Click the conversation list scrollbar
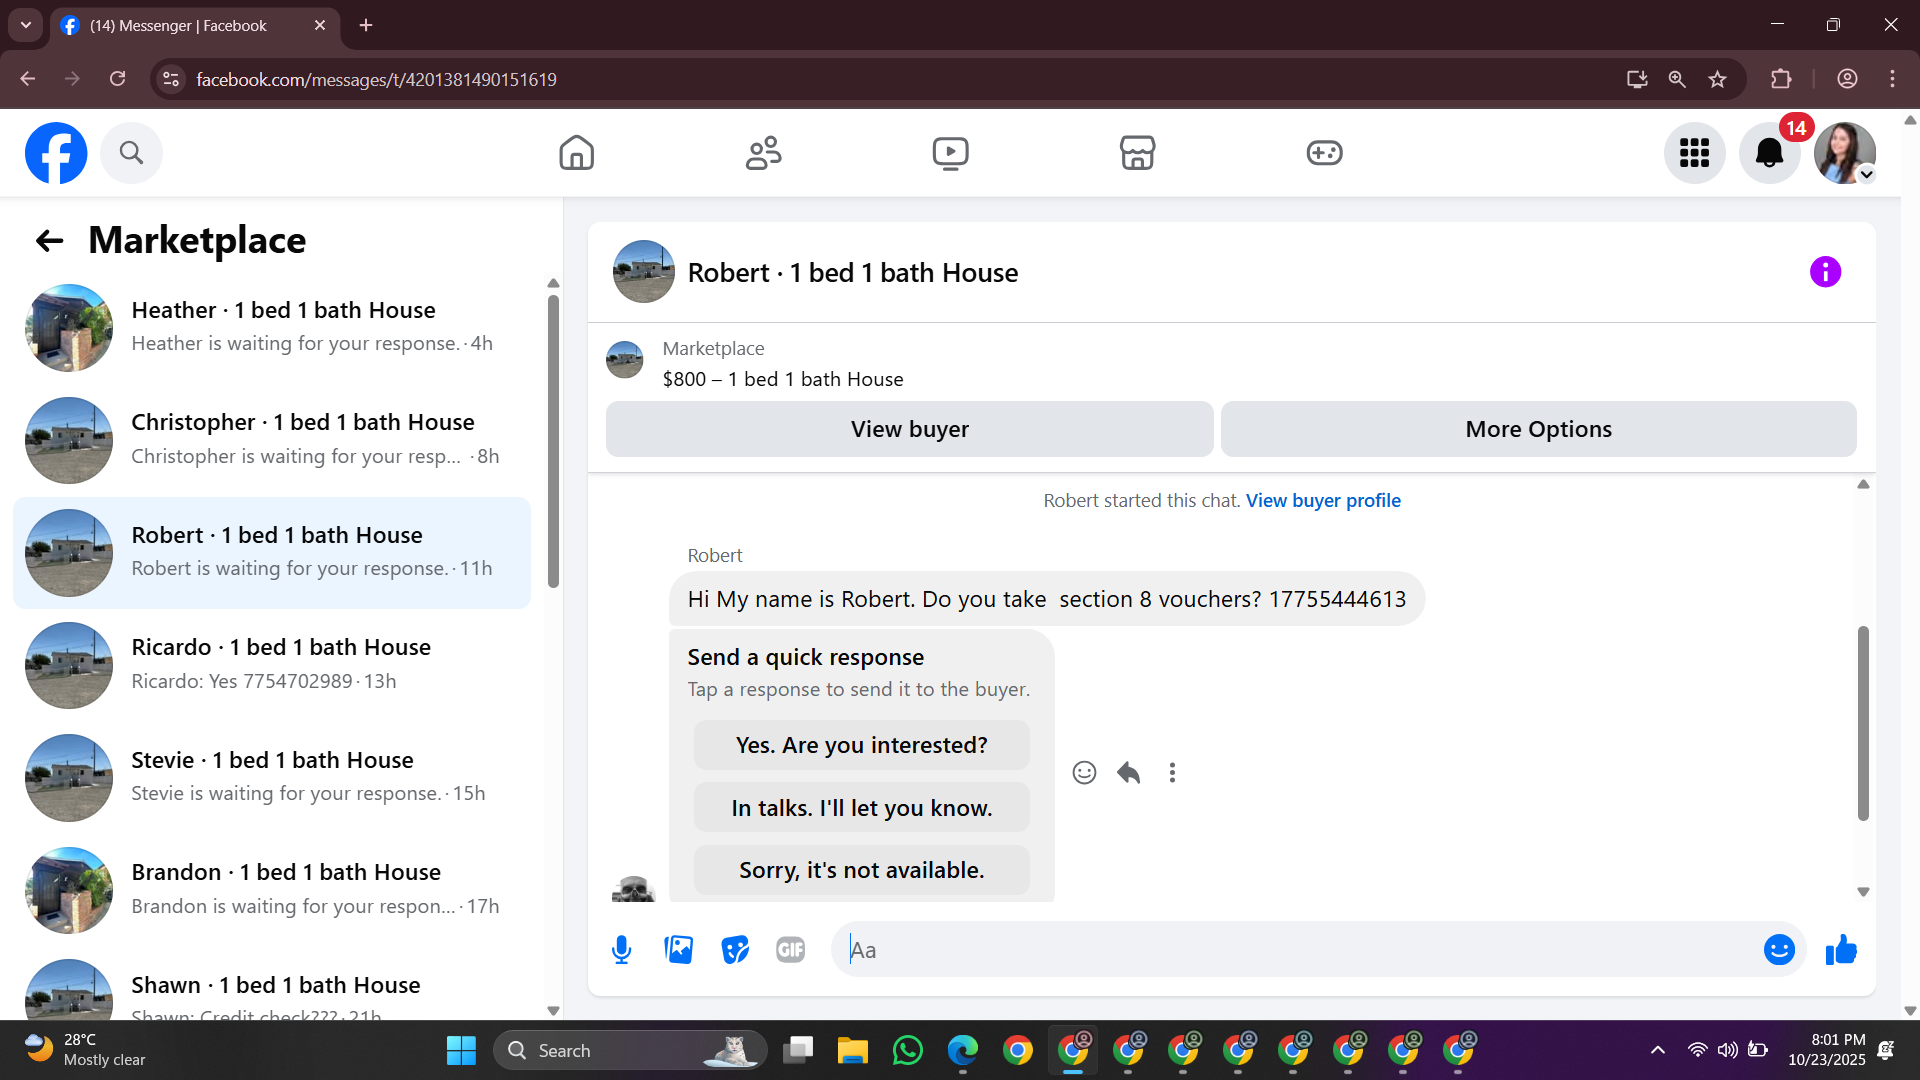The height and width of the screenshot is (1080, 1920). 553,440
